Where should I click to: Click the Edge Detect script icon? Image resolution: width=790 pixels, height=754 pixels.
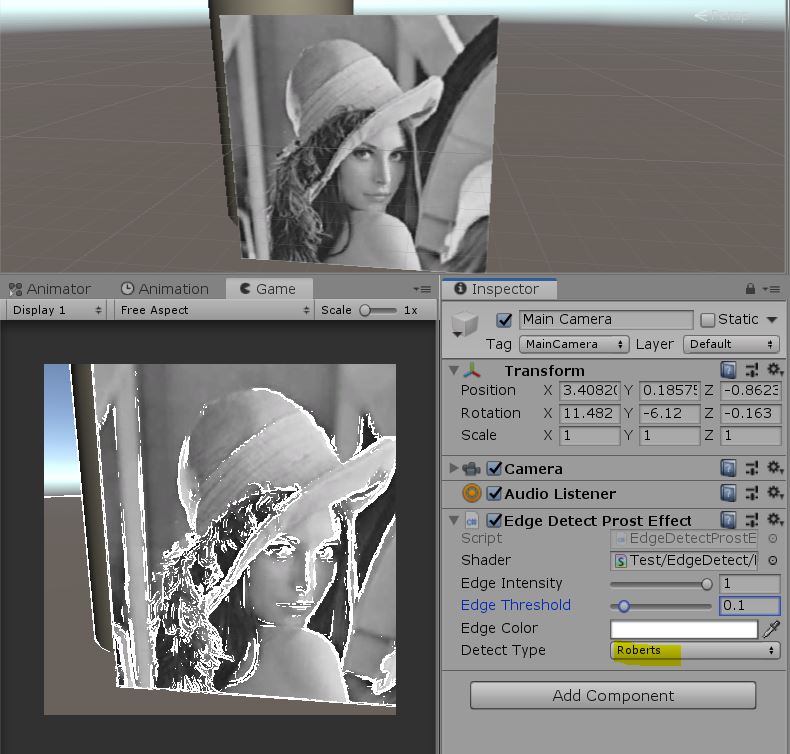coord(472,520)
